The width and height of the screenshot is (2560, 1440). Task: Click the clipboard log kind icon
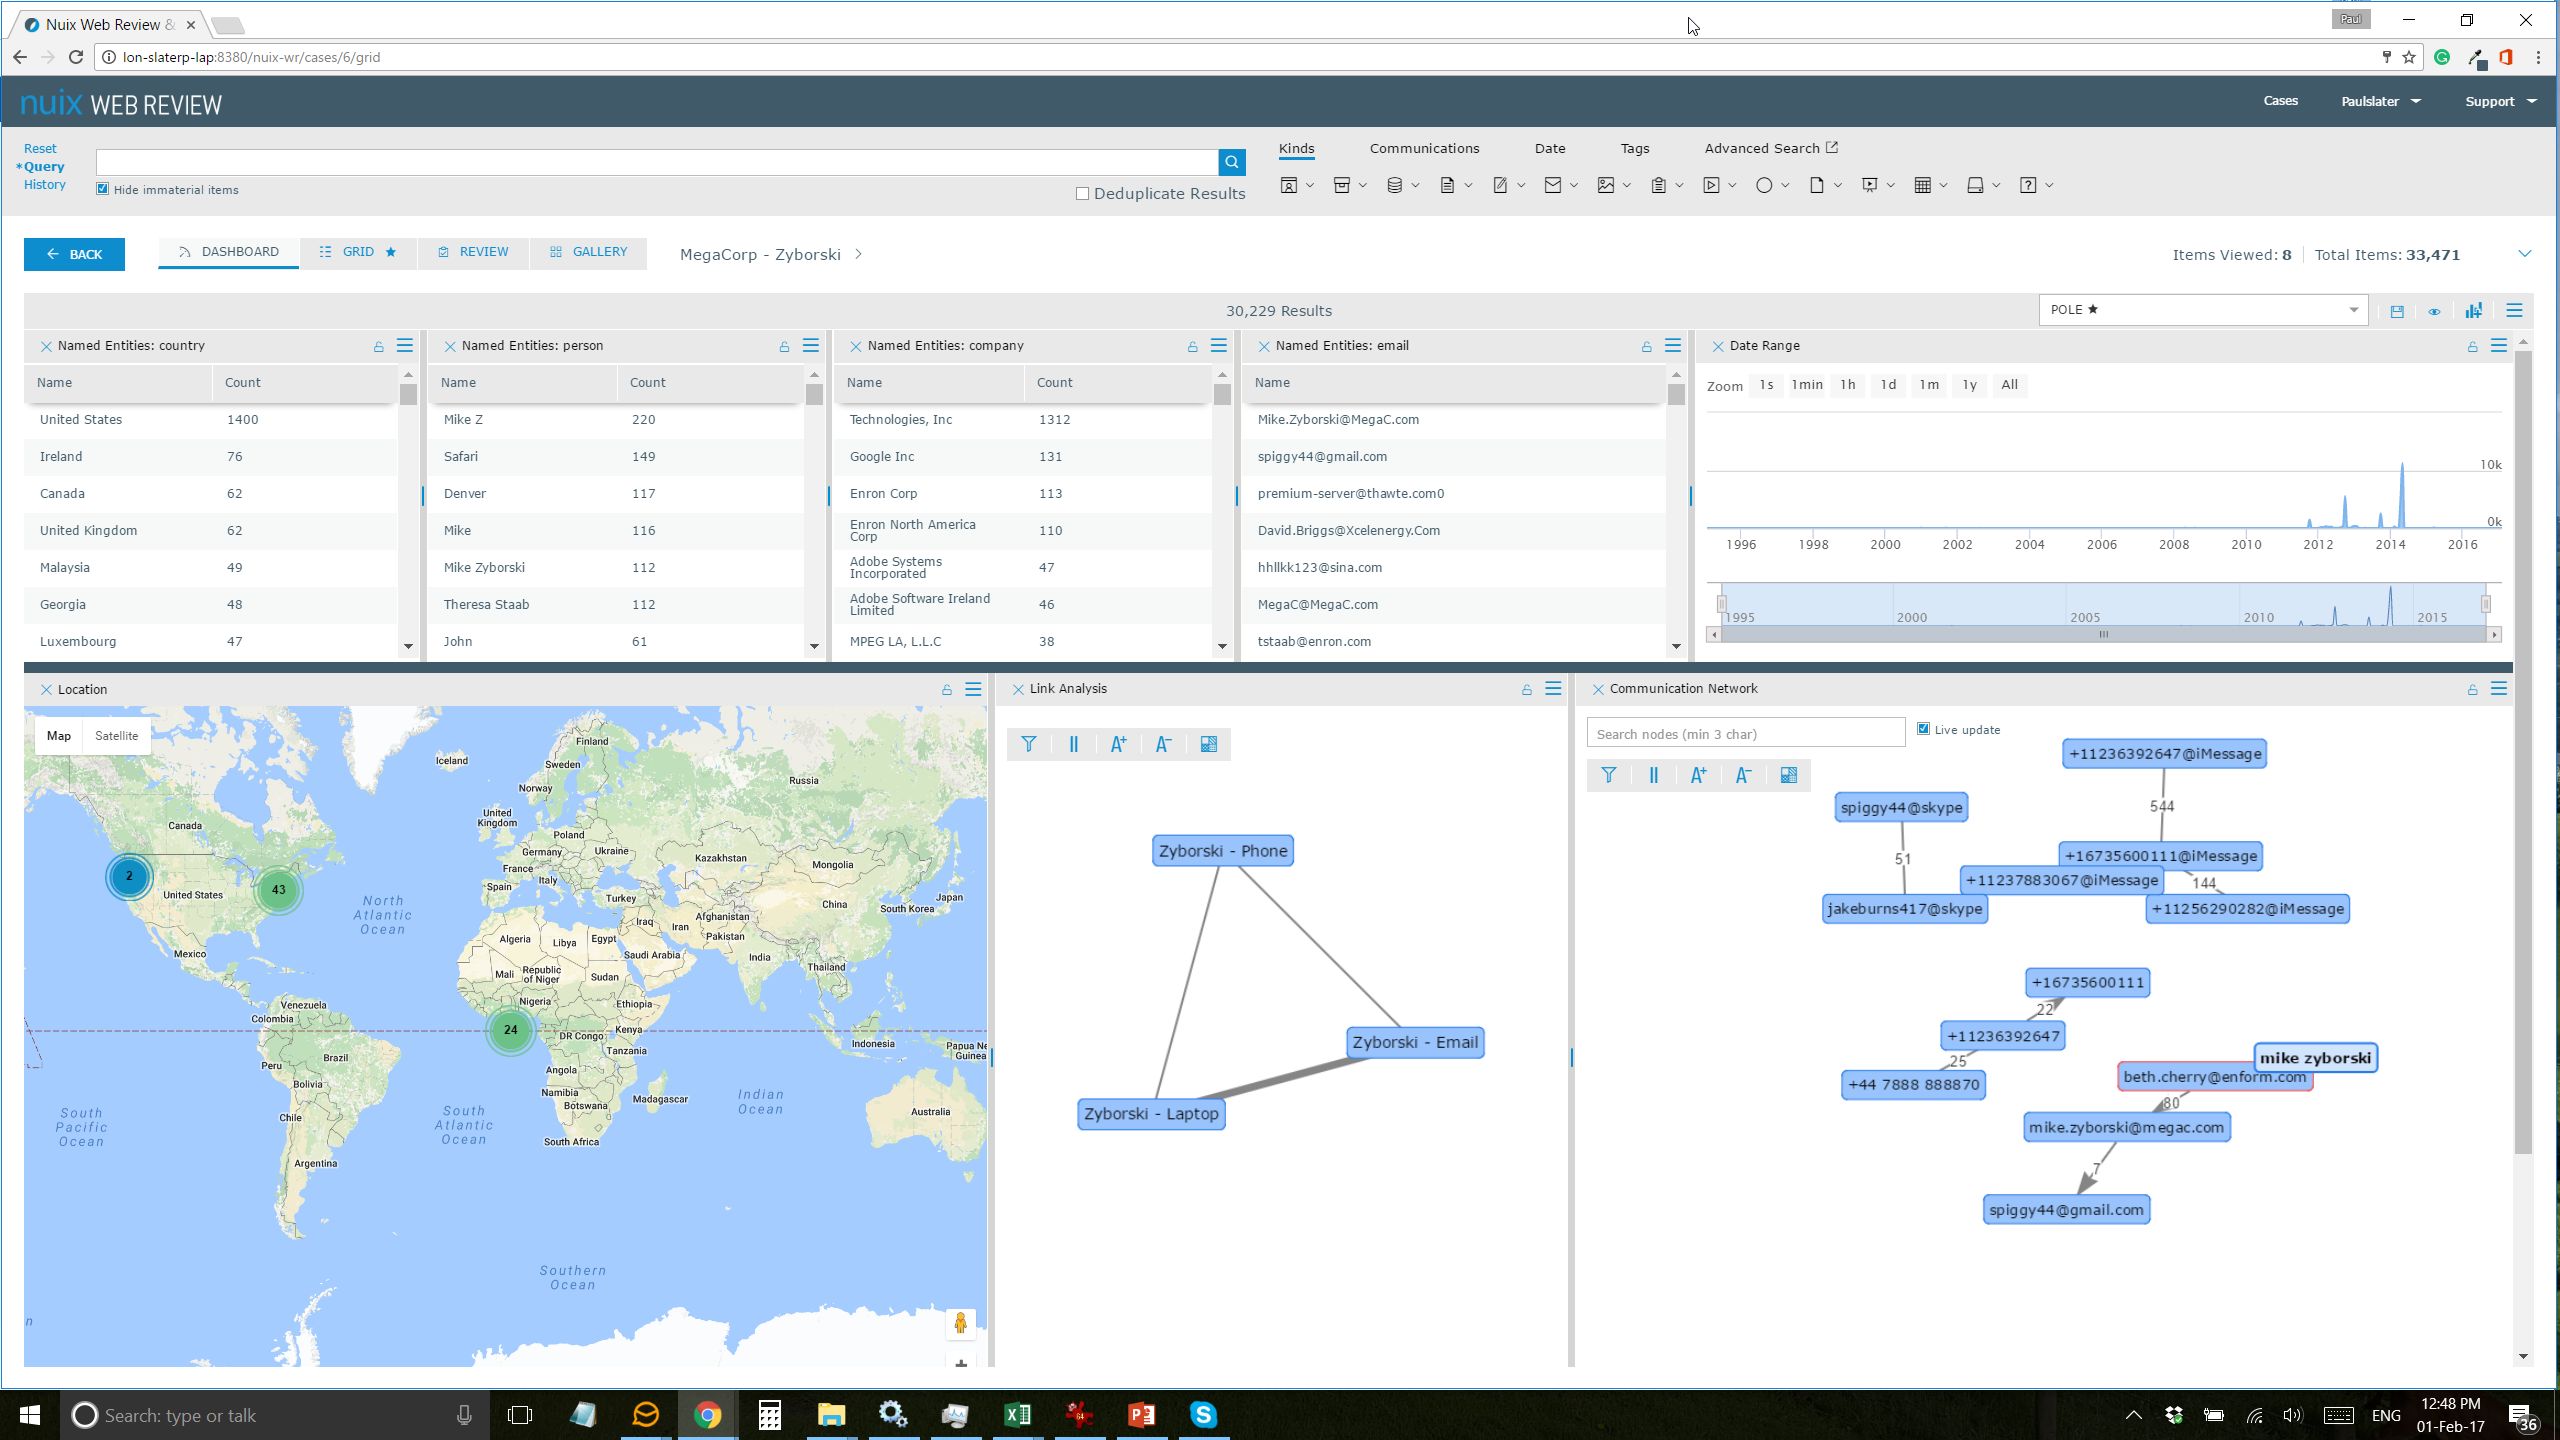click(1659, 185)
